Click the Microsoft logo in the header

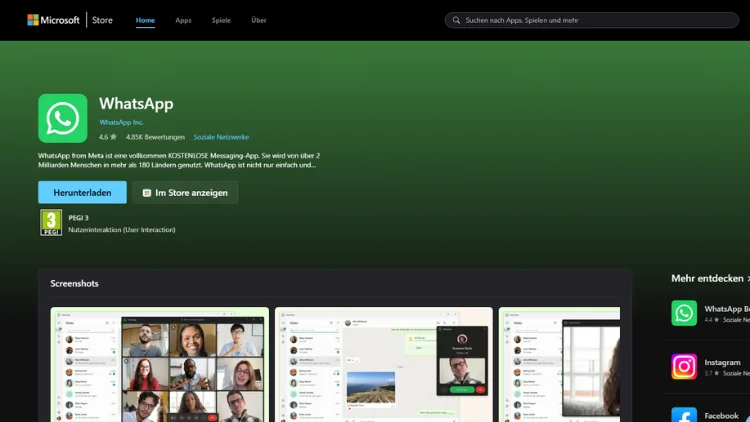[54, 20]
